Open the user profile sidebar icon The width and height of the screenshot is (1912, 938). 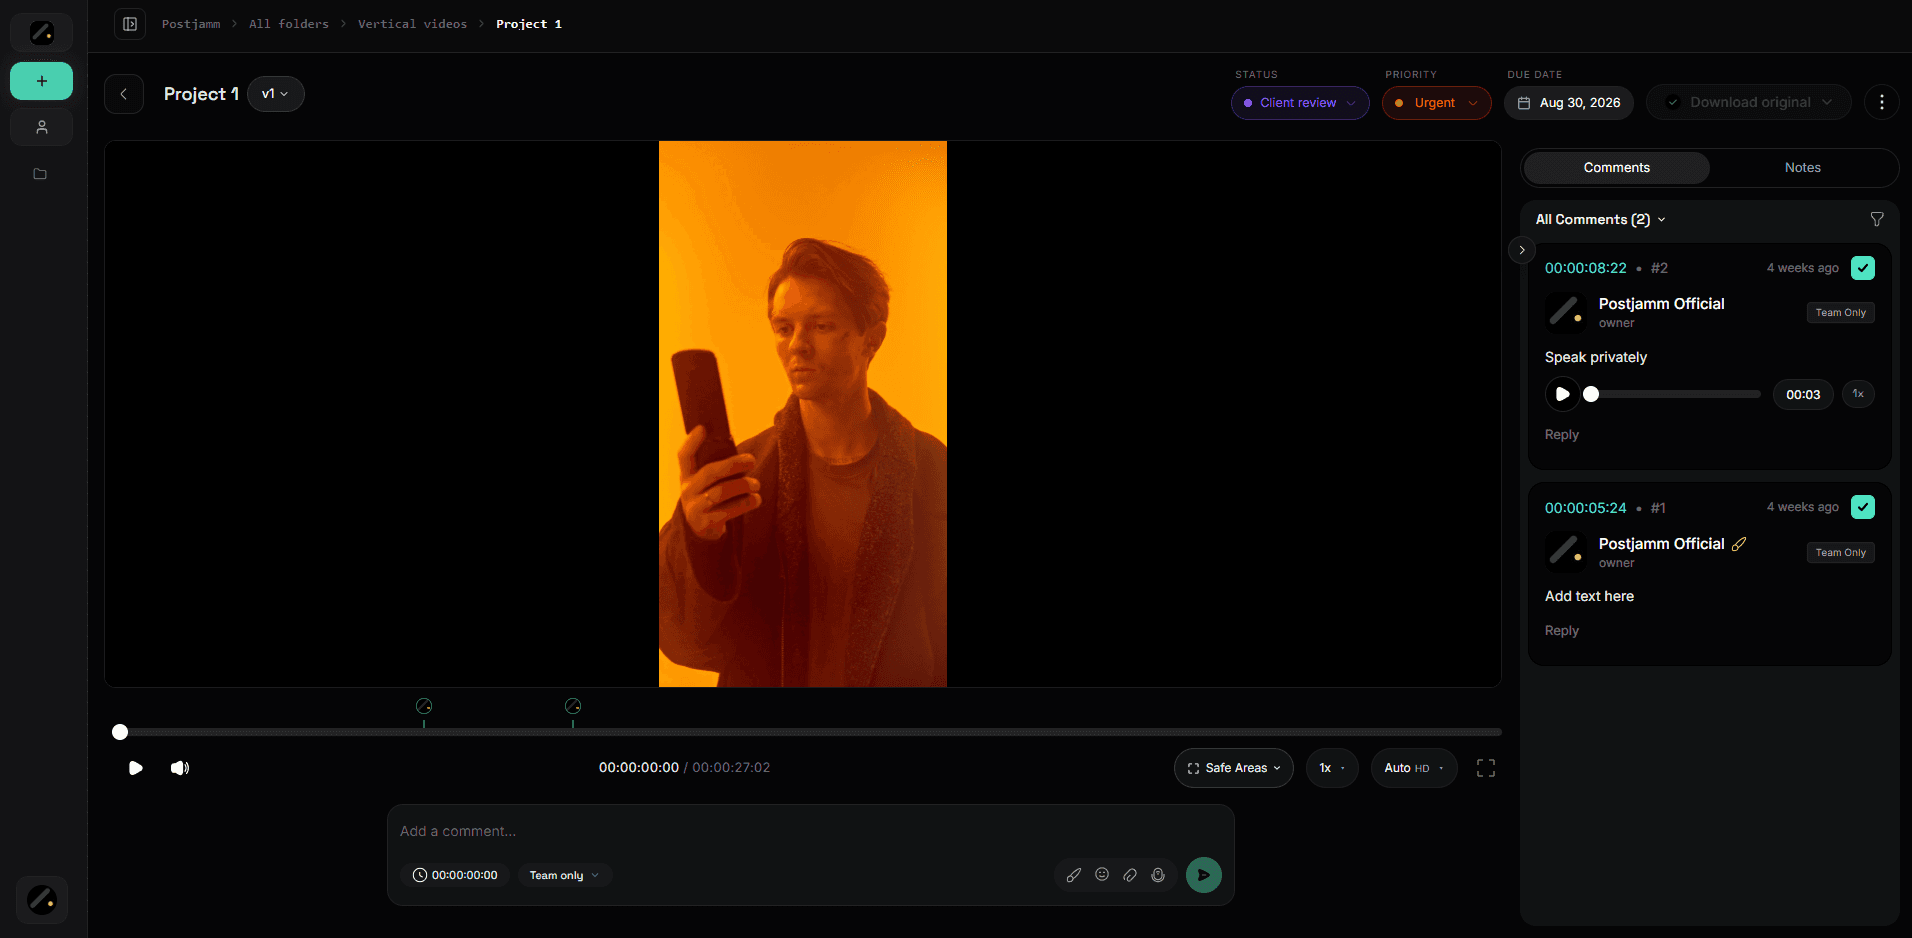41,127
